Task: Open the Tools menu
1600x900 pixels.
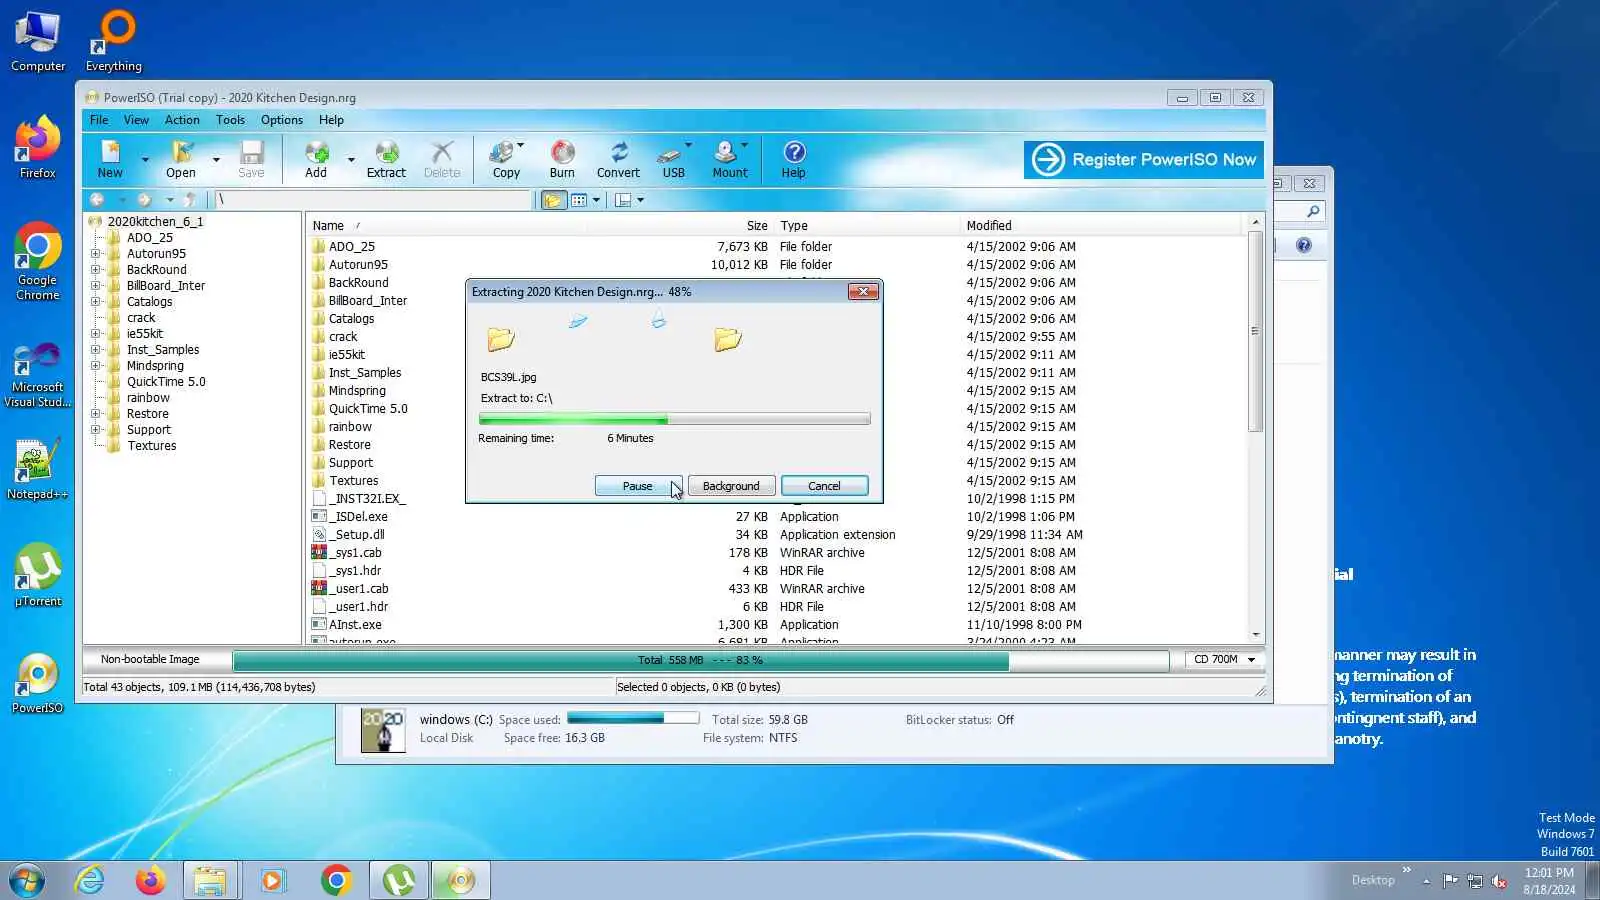Action: point(230,120)
